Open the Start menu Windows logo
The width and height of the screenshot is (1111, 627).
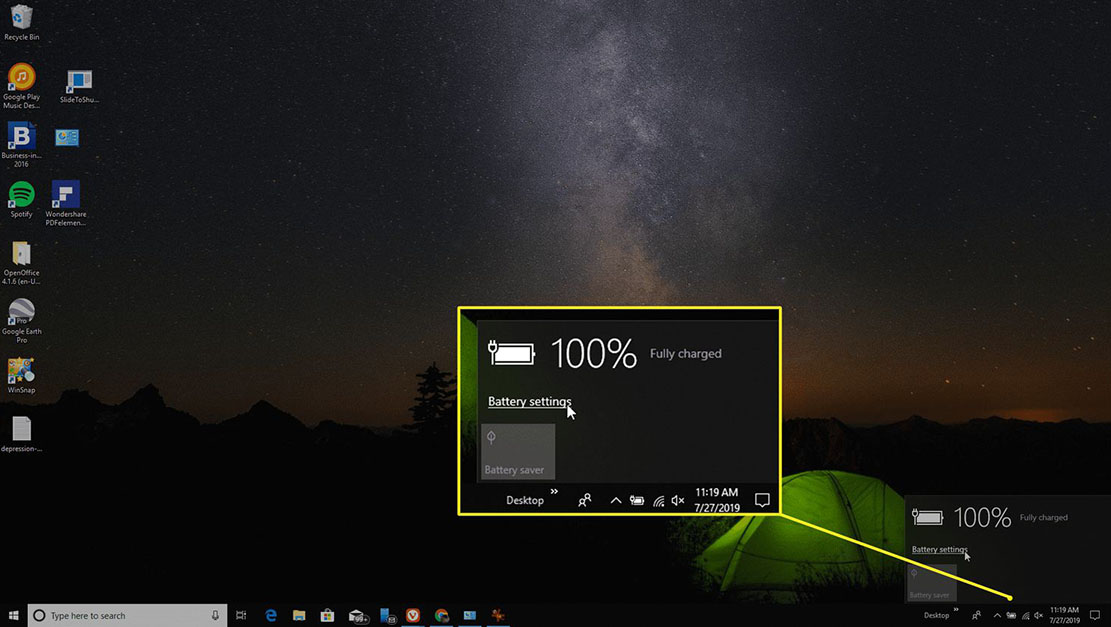[x=13, y=615]
